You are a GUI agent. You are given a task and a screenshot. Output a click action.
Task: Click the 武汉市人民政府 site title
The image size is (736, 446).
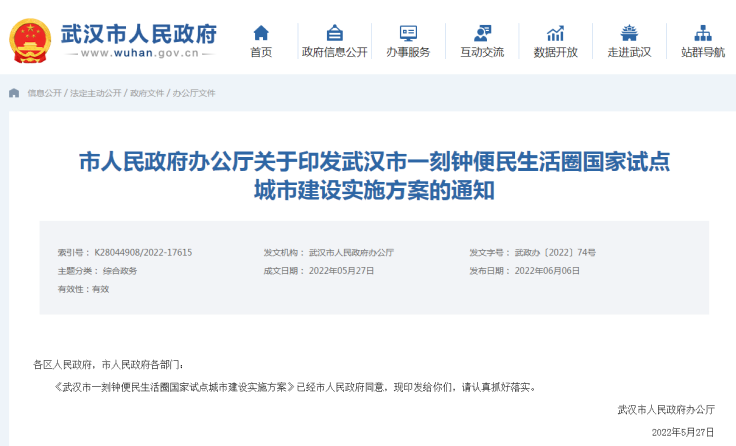point(138,32)
